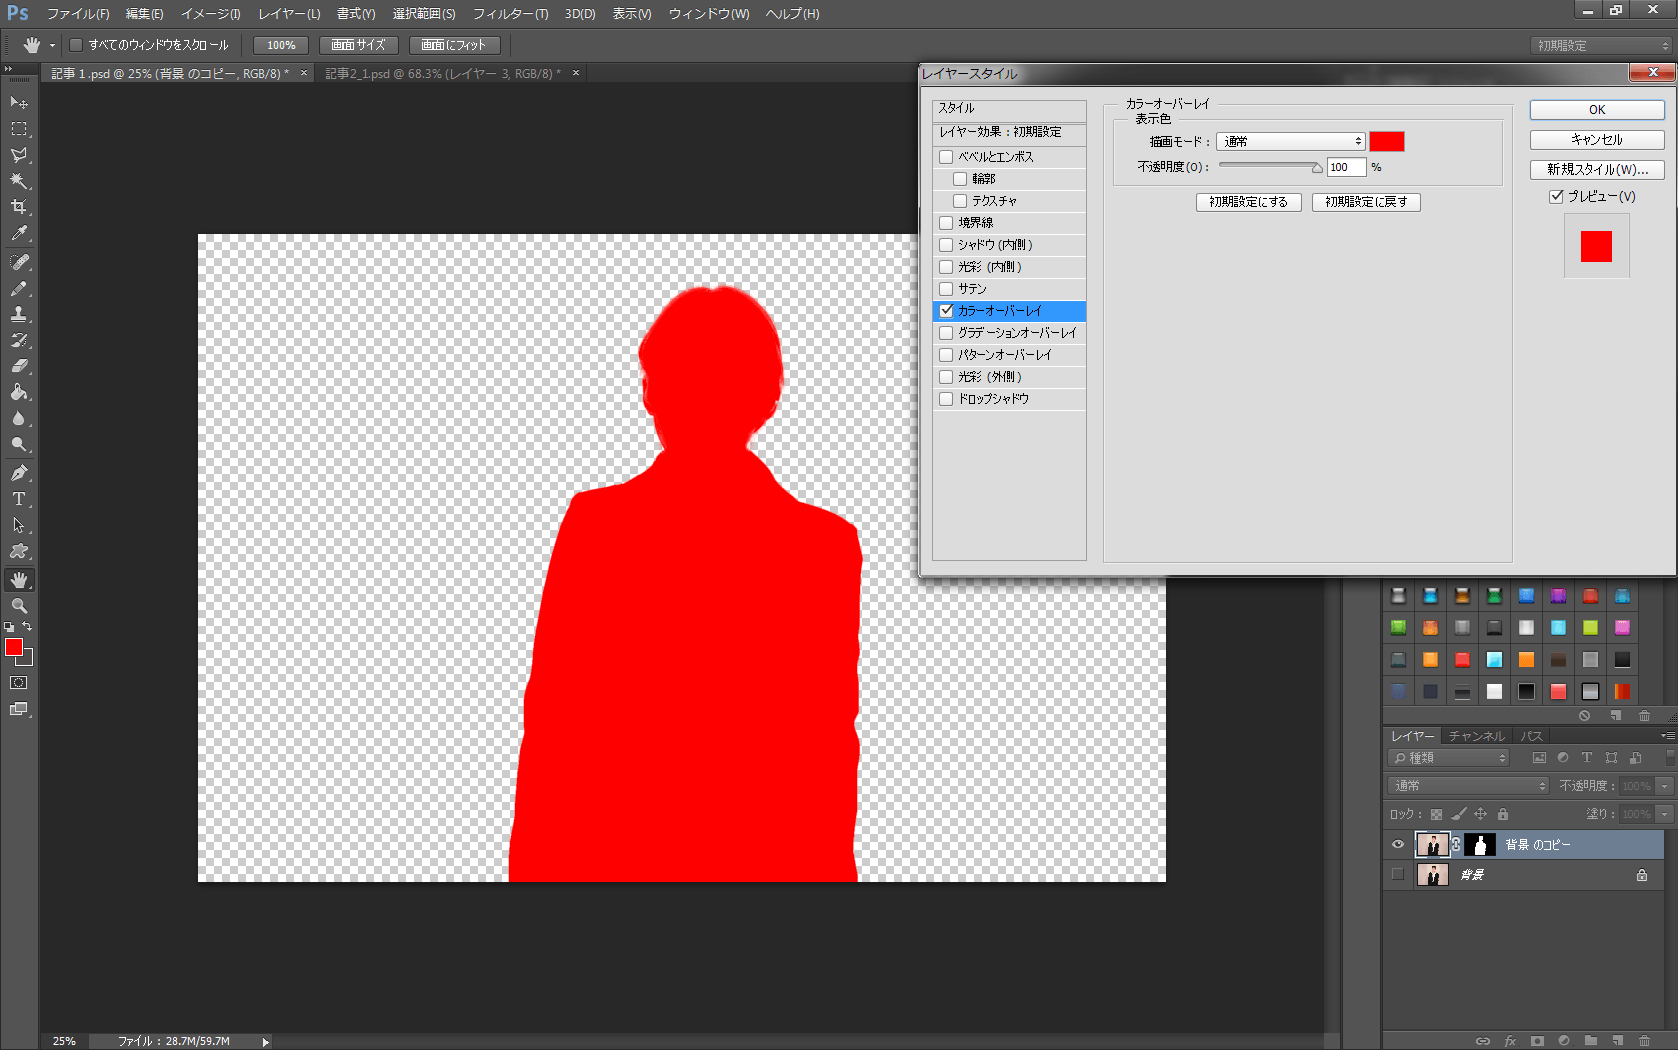Toggle Quick Mask mode icon
This screenshot has width=1678, height=1050.
tap(19, 683)
